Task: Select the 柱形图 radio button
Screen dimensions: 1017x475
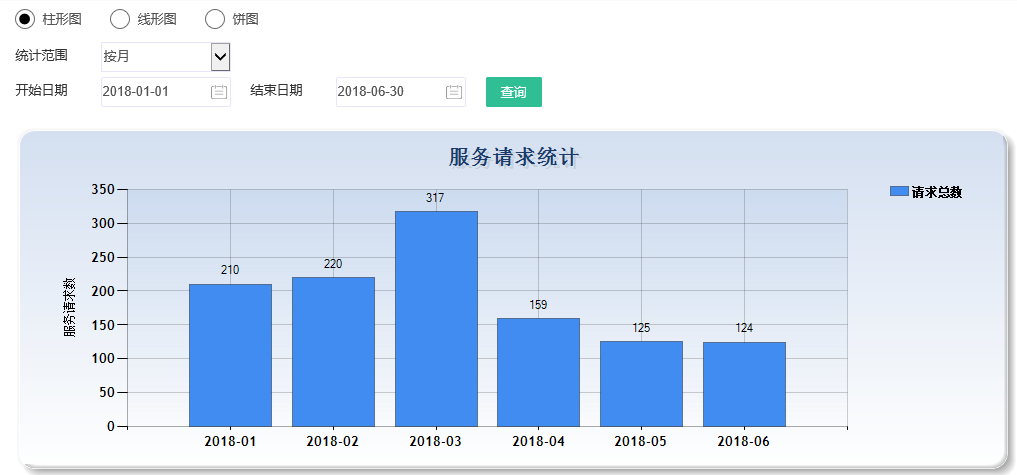Action: point(25,19)
